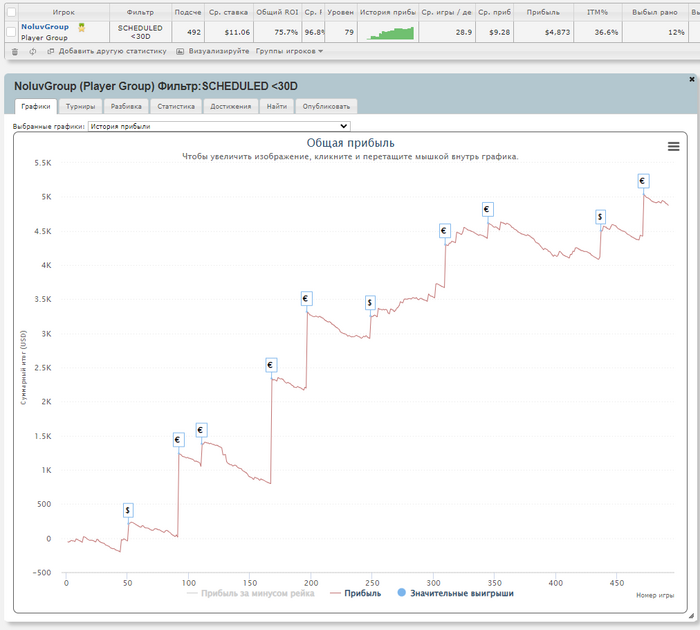The width and height of the screenshot is (700, 630).
Task: Click the panel resize grip at bottom corner
Action: (x=692, y=615)
